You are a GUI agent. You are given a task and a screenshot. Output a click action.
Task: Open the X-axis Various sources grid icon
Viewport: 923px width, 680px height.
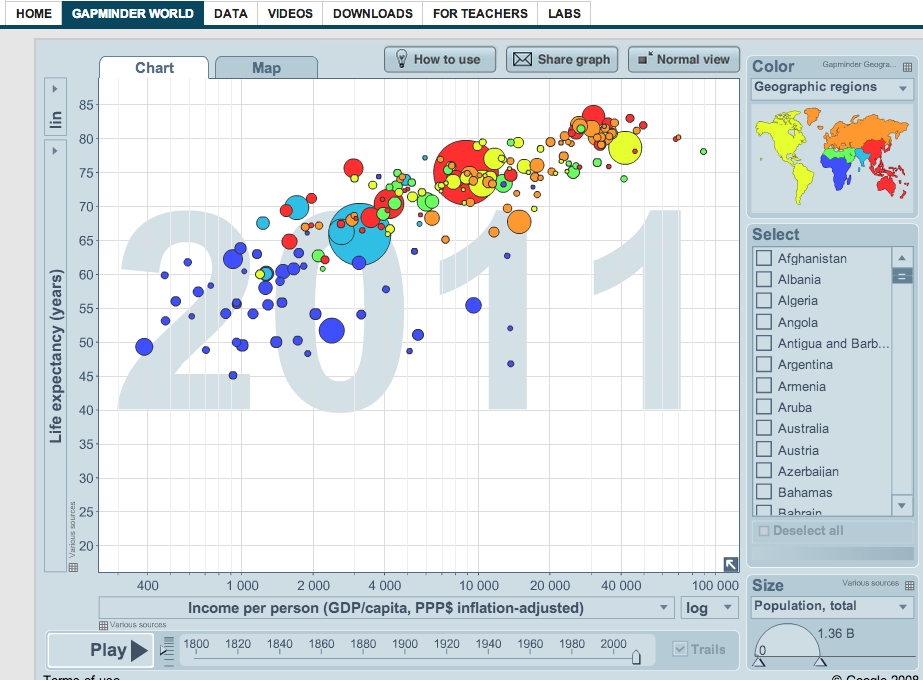103,625
